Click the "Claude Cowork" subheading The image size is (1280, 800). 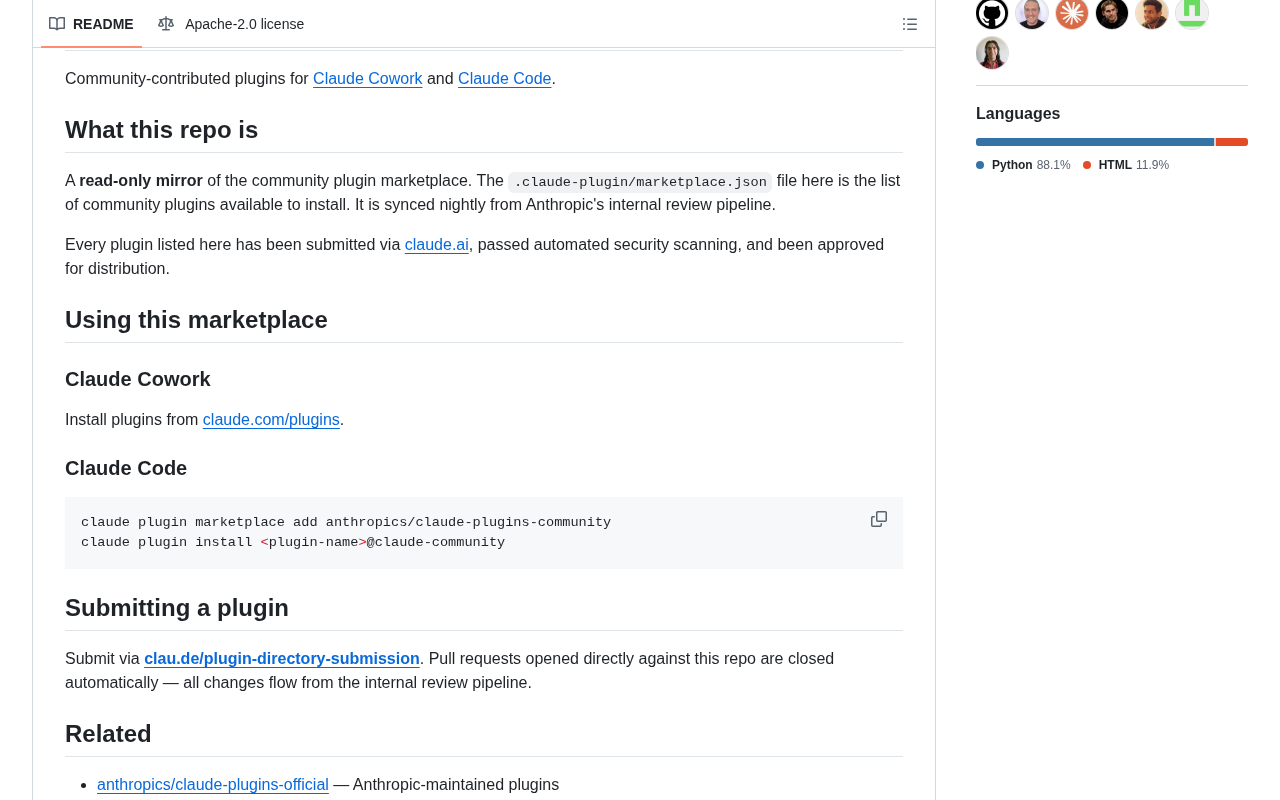[138, 379]
